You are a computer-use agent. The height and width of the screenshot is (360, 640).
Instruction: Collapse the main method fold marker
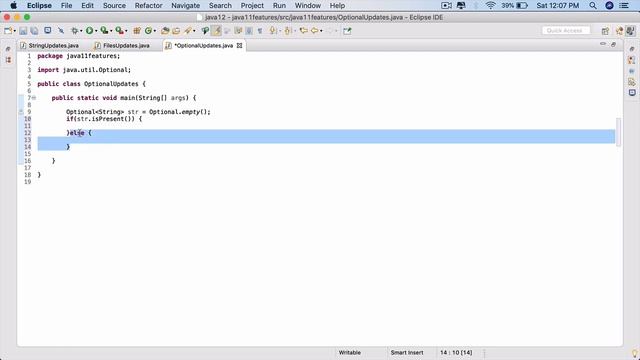click(x=34, y=98)
